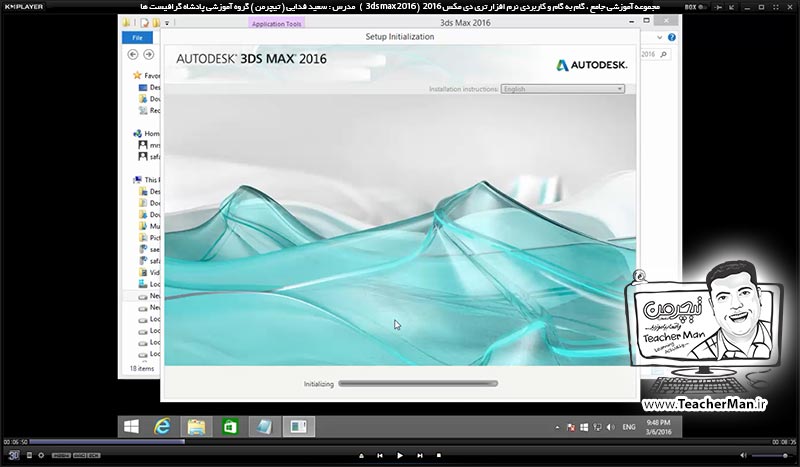Click the File tab in Explorer
Image resolution: width=800 pixels, height=467 pixels.
pos(137,38)
